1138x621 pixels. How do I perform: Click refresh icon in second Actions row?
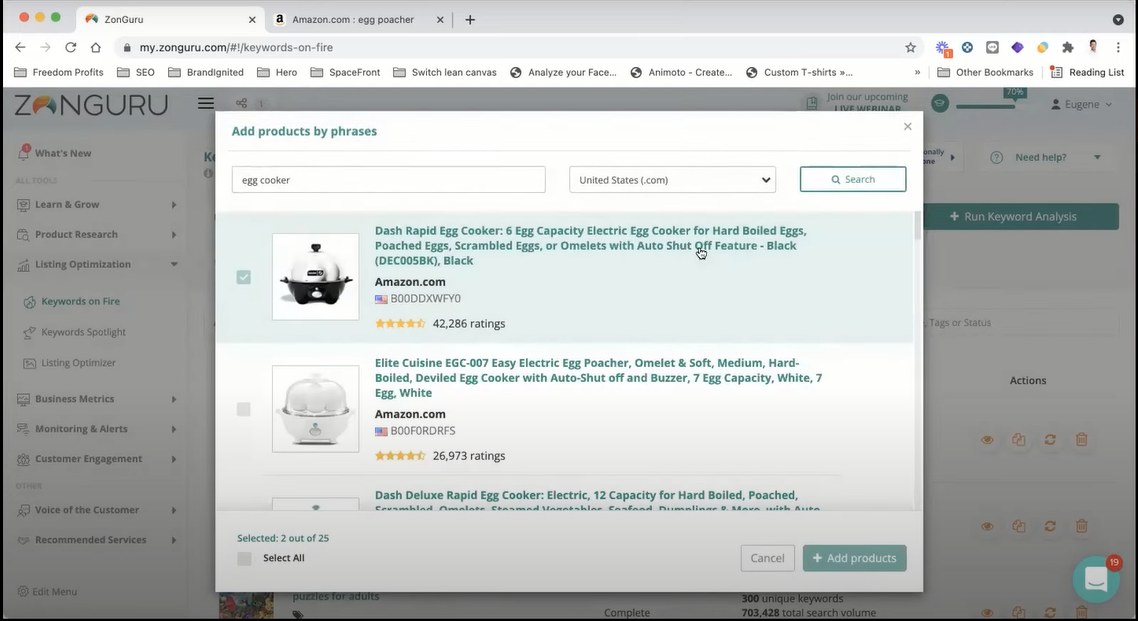[x=1050, y=526]
